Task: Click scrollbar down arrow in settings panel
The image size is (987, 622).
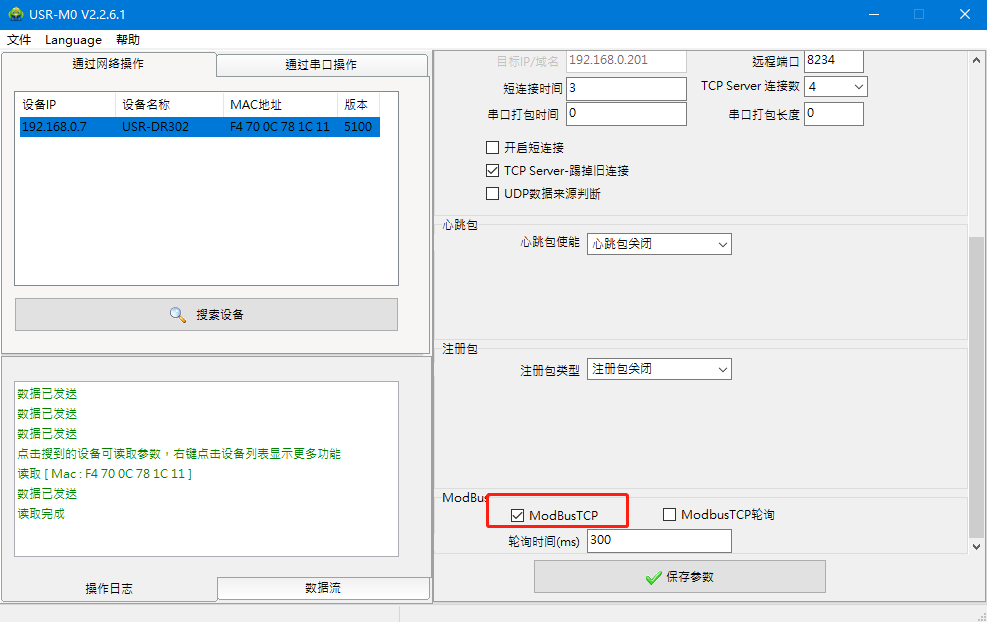Action: tap(976, 546)
